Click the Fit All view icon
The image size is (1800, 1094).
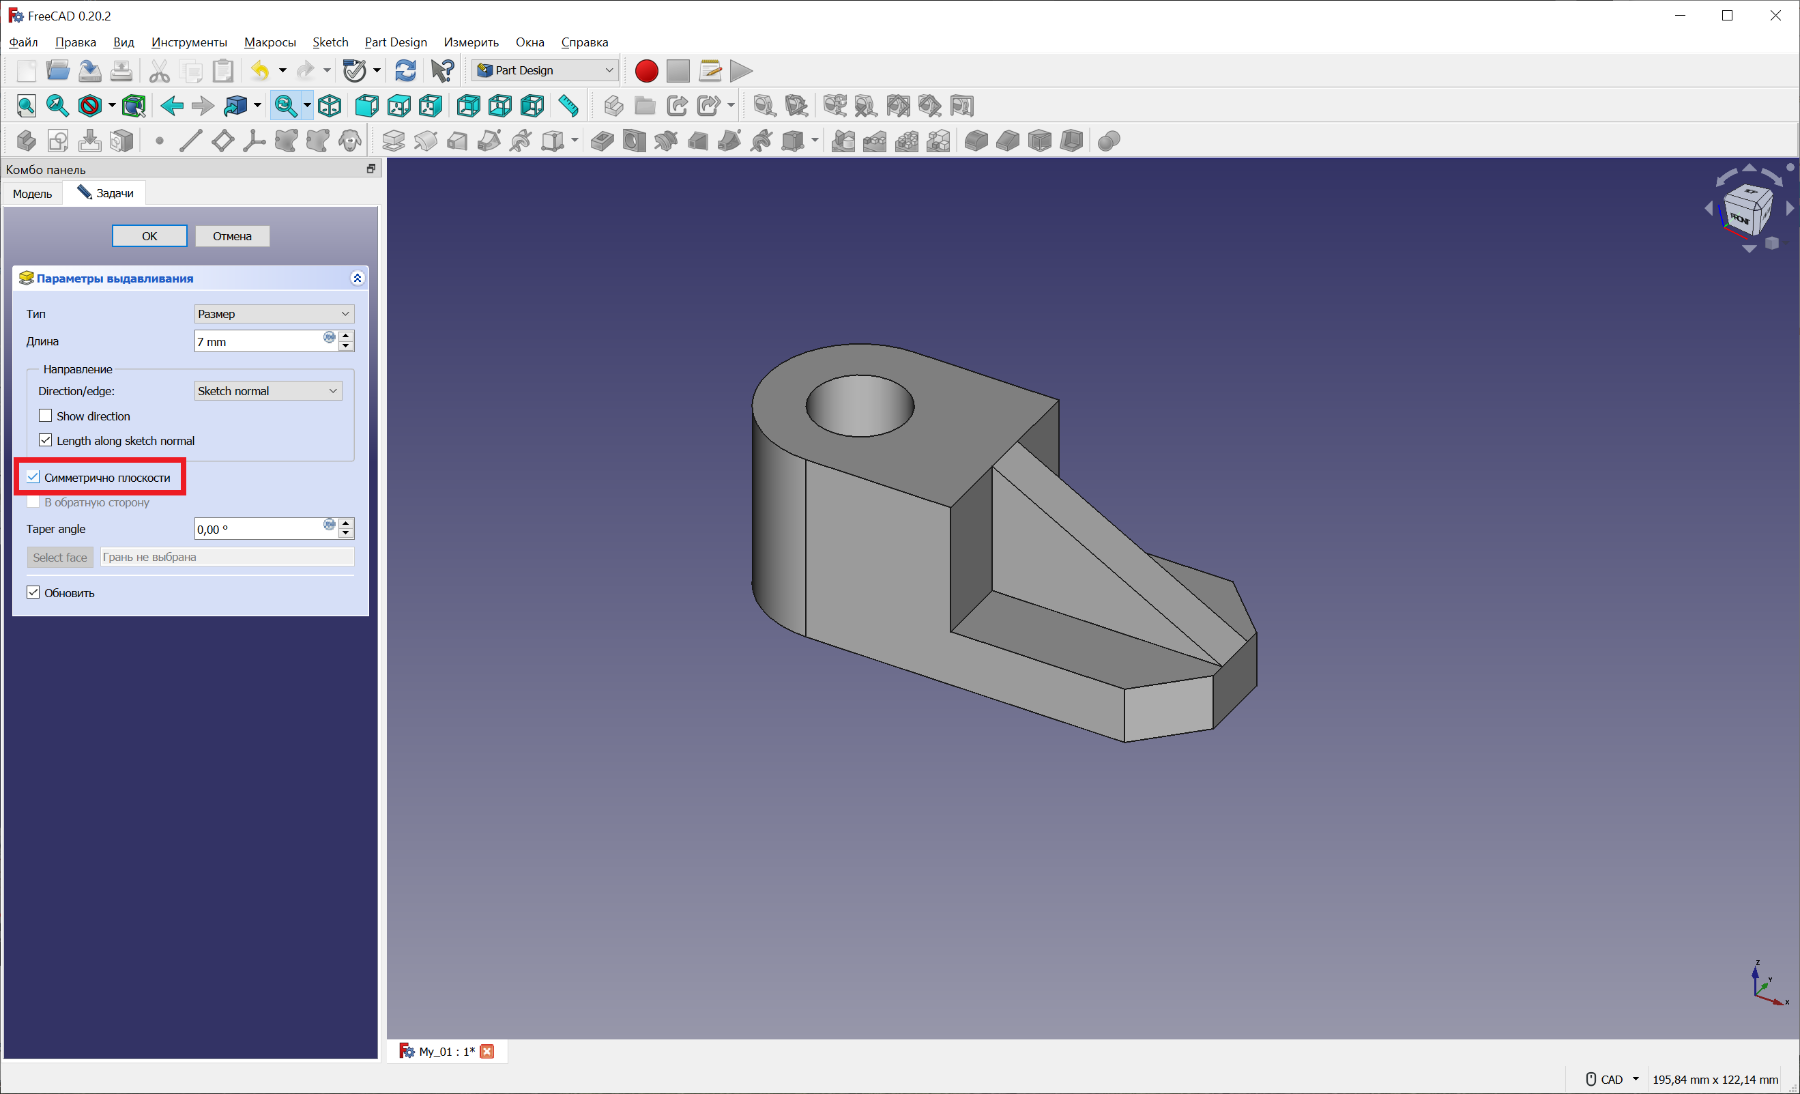point(26,105)
